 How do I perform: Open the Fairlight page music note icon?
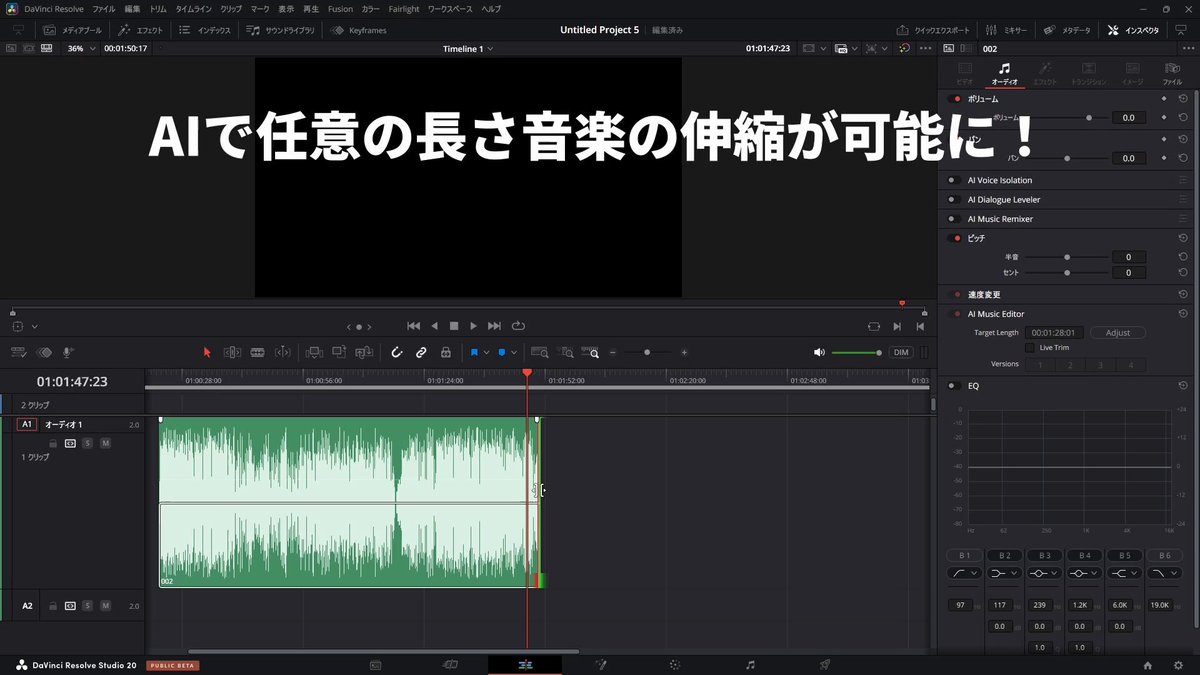coord(750,664)
